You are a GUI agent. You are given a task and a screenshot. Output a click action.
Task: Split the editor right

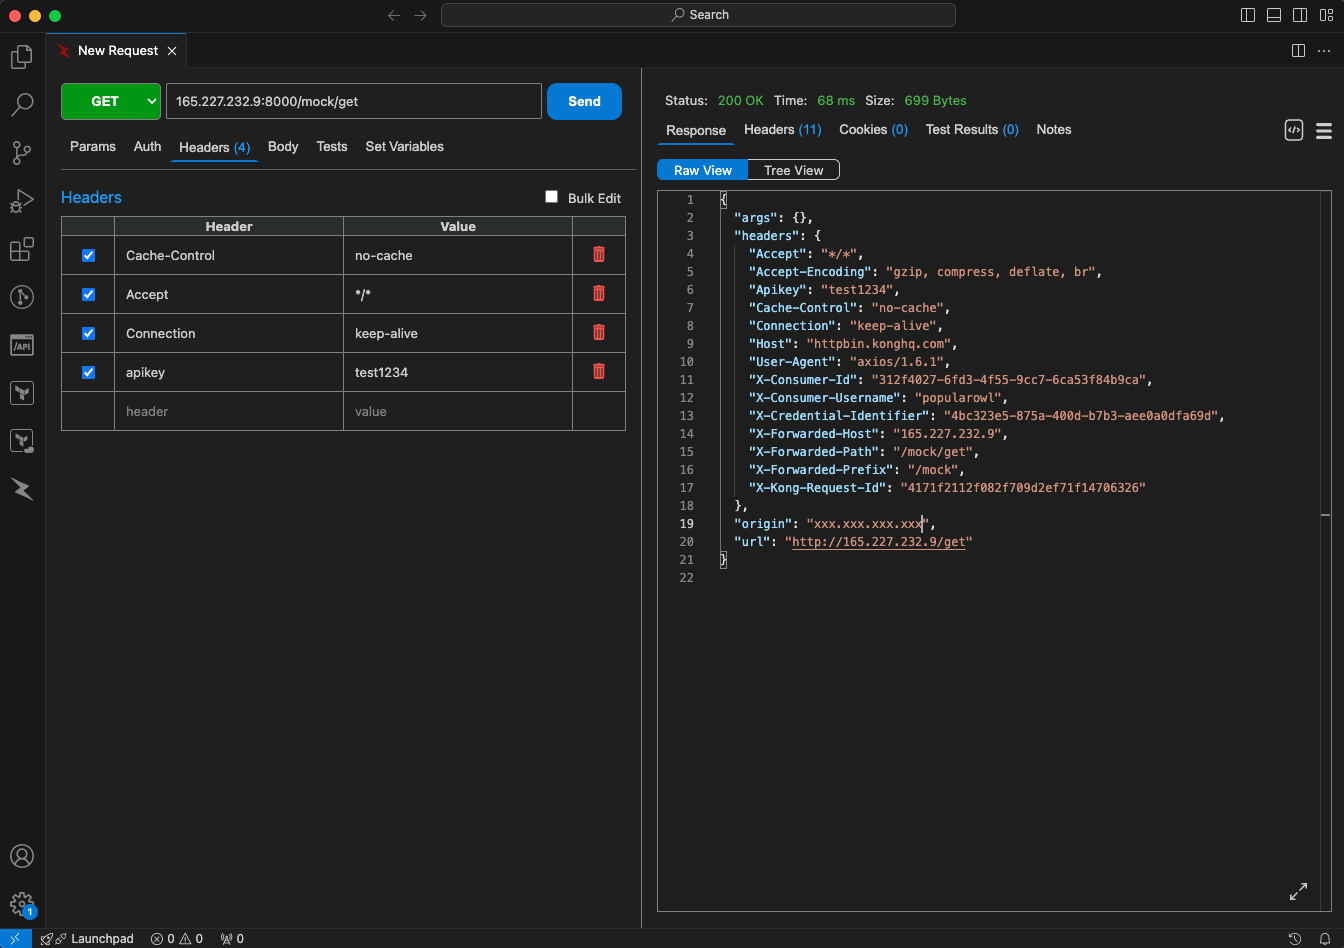[1298, 50]
